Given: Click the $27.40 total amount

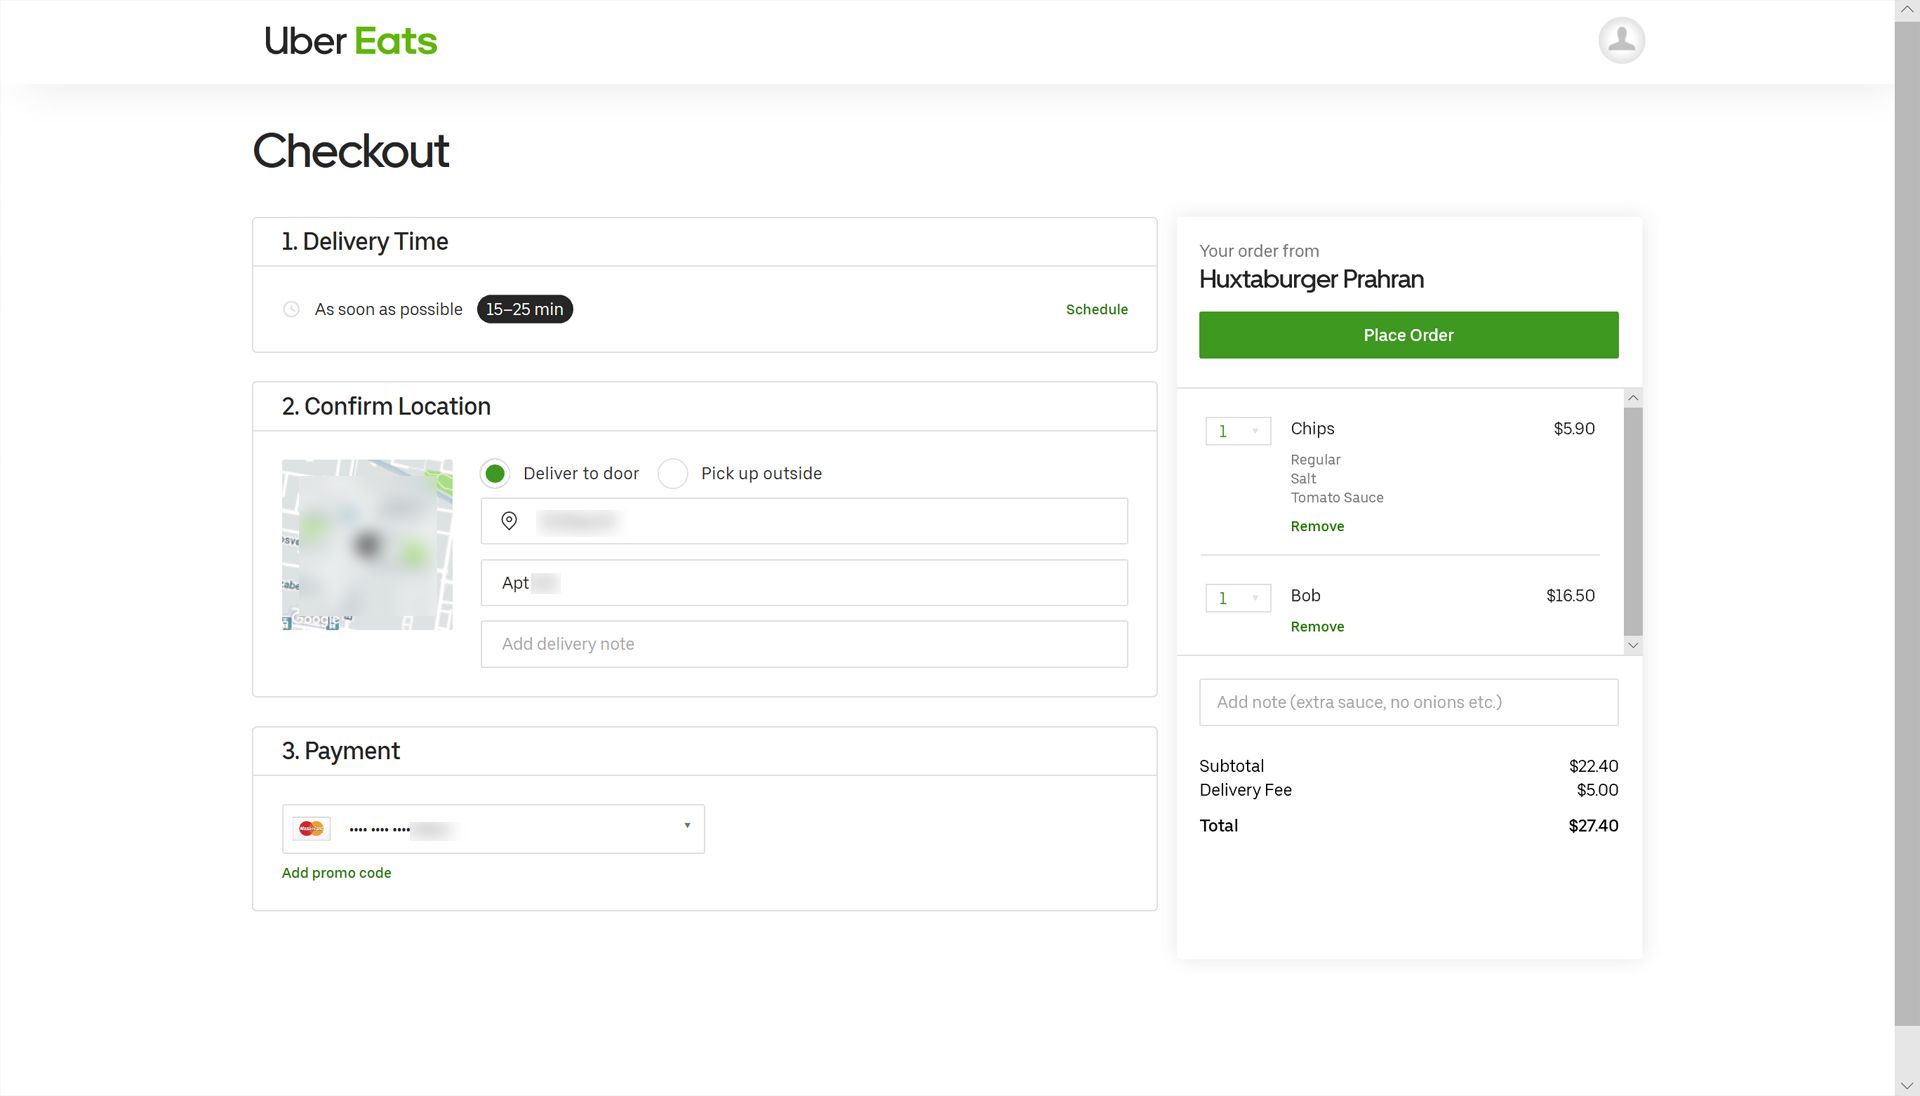Looking at the screenshot, I should point(1593,825).
